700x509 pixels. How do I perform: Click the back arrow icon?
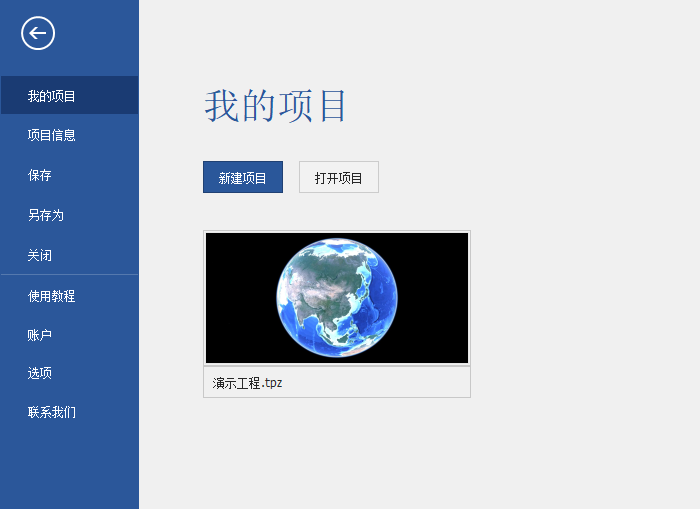pyautogui.click(x=38, y=34)
